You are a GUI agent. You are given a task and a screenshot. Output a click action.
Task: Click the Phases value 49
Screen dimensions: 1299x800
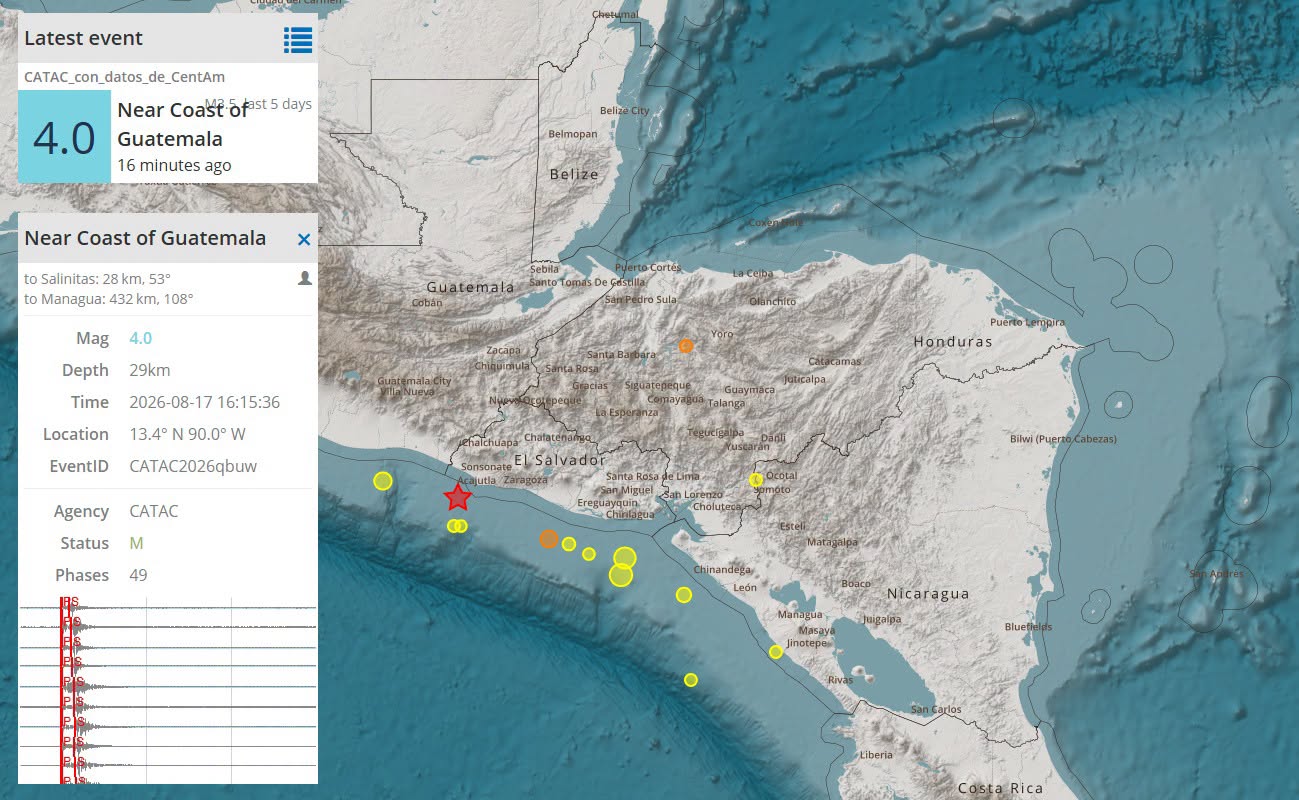pos(138,575)
